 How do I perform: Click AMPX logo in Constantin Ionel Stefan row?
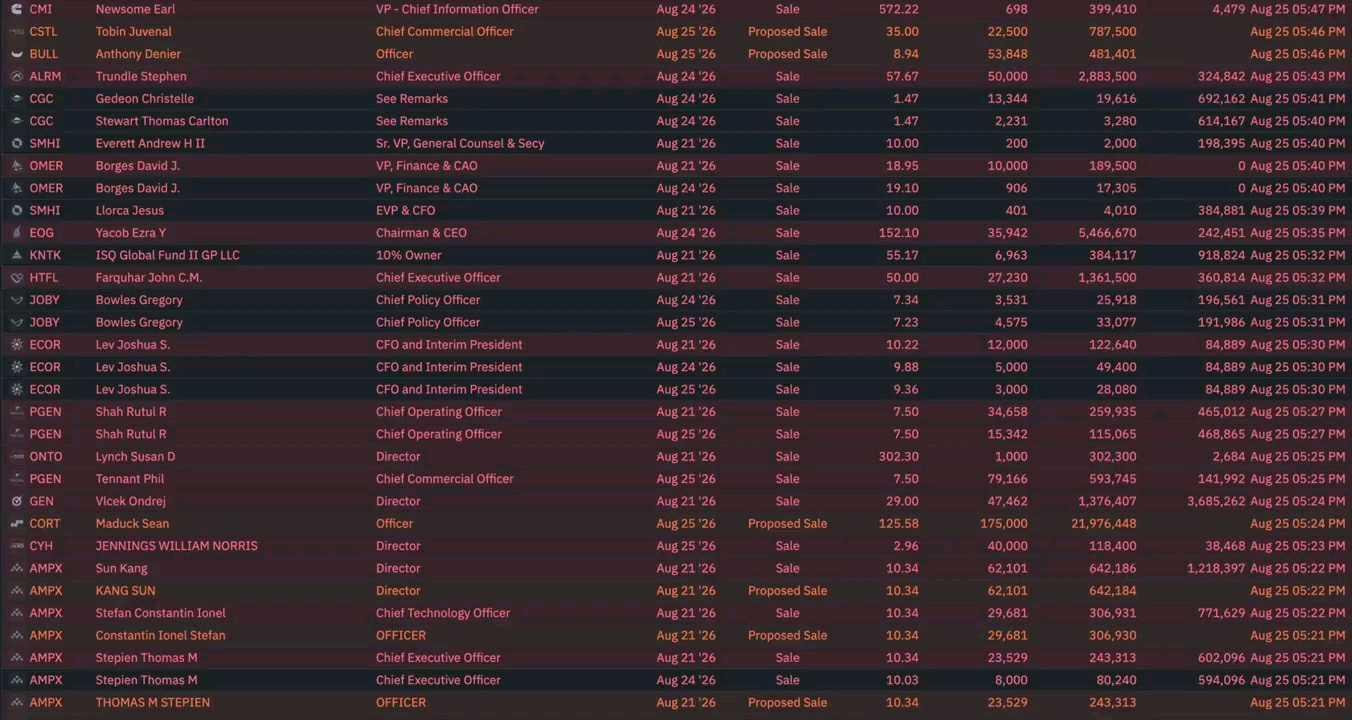click(16, 635)
